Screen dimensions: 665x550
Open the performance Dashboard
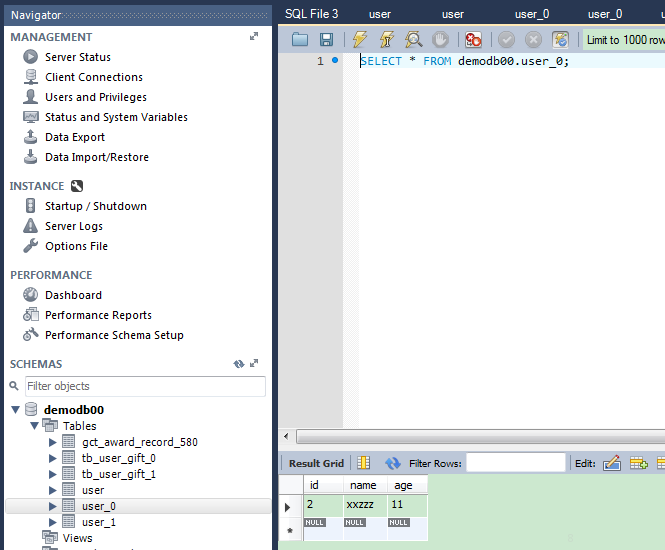point(73,295)
